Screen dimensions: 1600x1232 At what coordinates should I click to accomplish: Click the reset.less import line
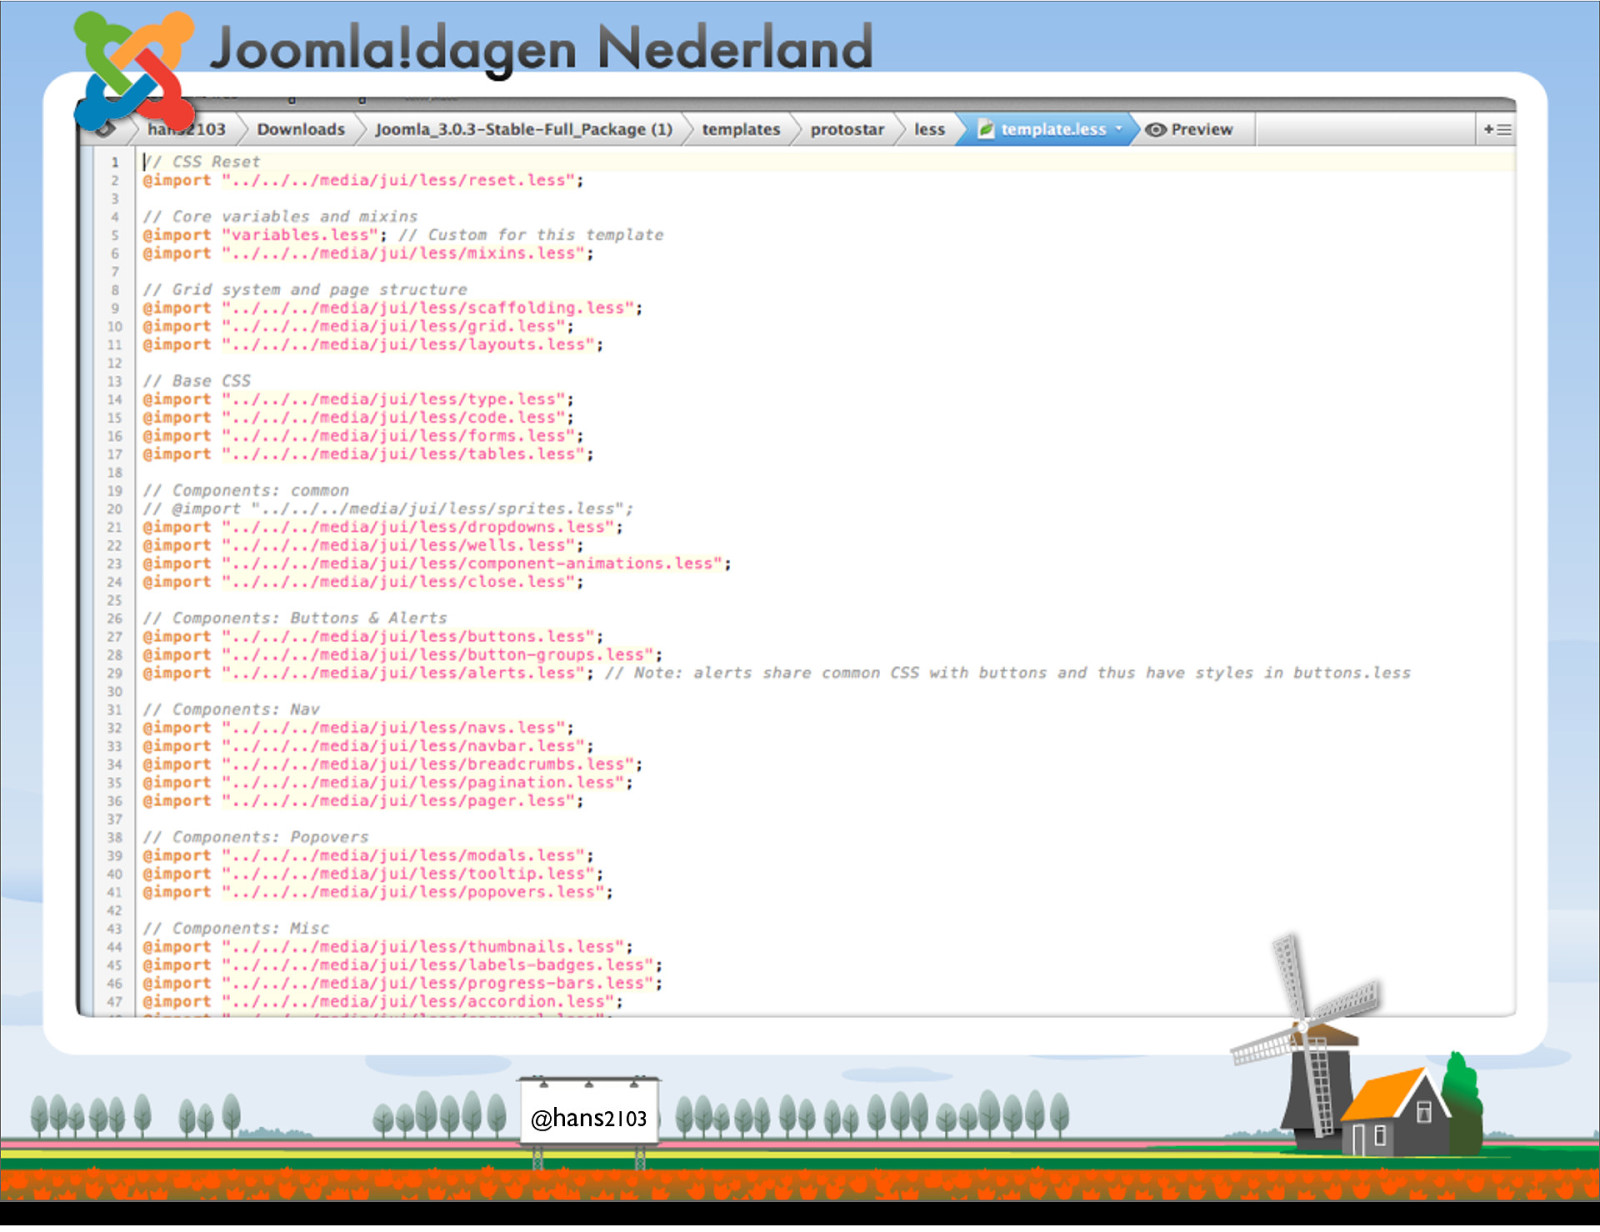(x=363, y=180)
